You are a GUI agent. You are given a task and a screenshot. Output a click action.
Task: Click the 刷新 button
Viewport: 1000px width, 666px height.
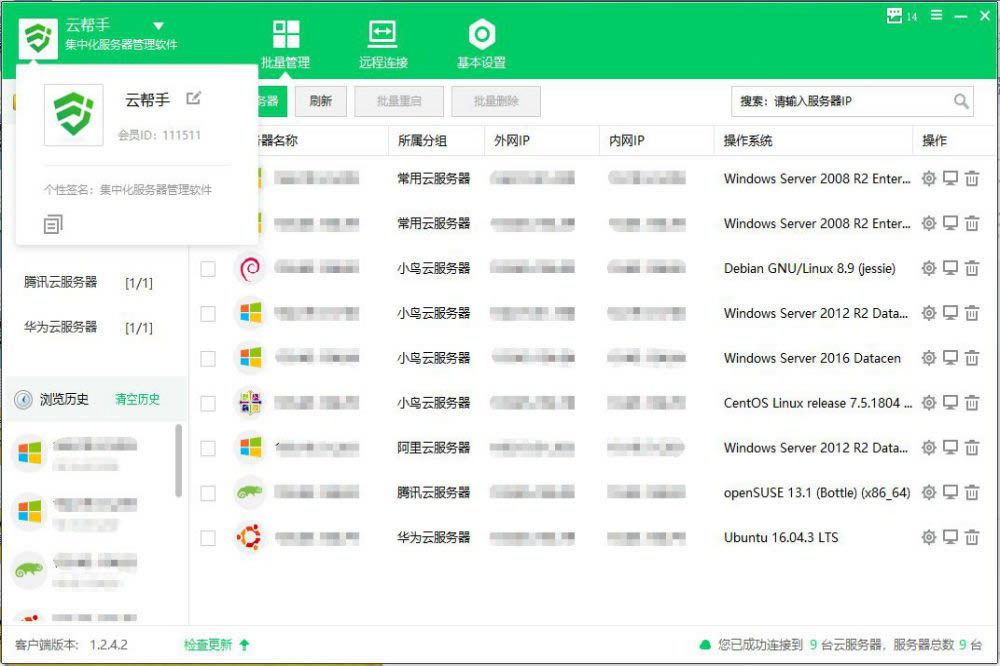click(320, 101)
